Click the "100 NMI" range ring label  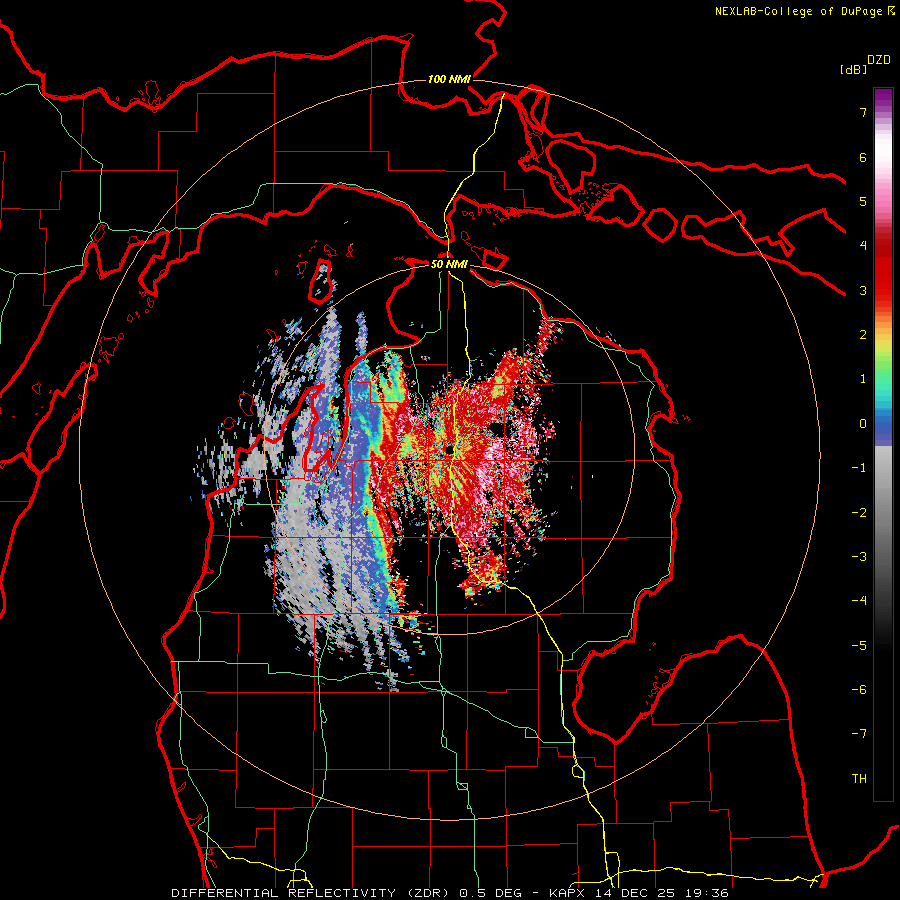(x=449, y=79)
